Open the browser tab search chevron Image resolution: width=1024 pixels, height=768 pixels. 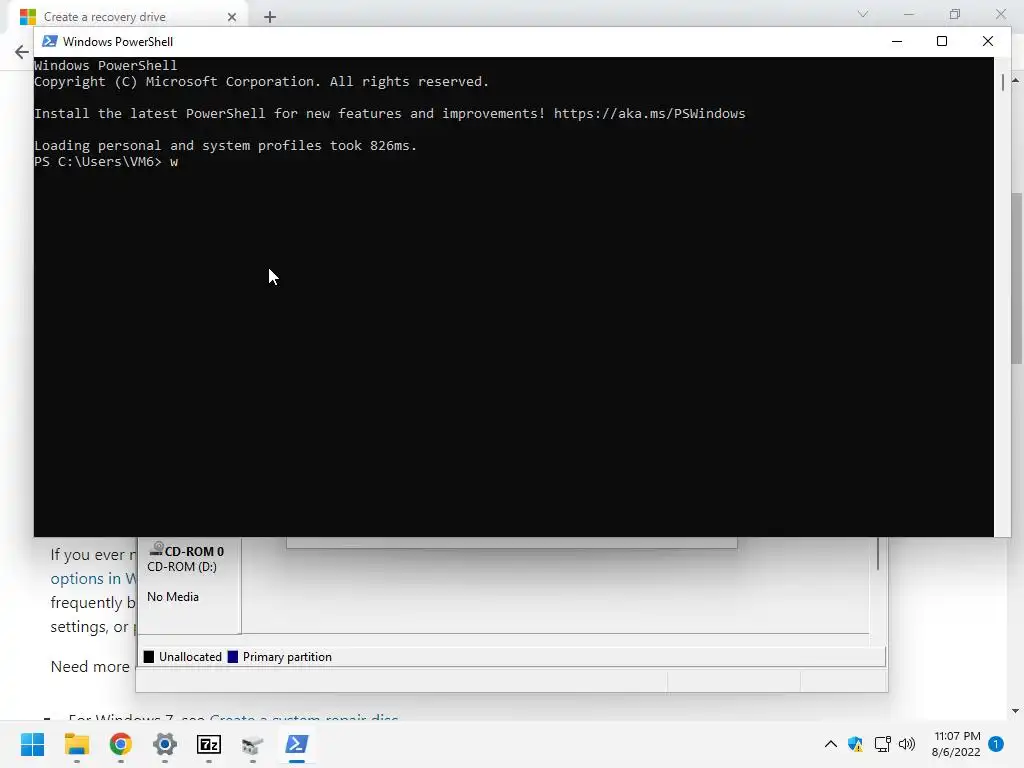click(x=863, y=14)
